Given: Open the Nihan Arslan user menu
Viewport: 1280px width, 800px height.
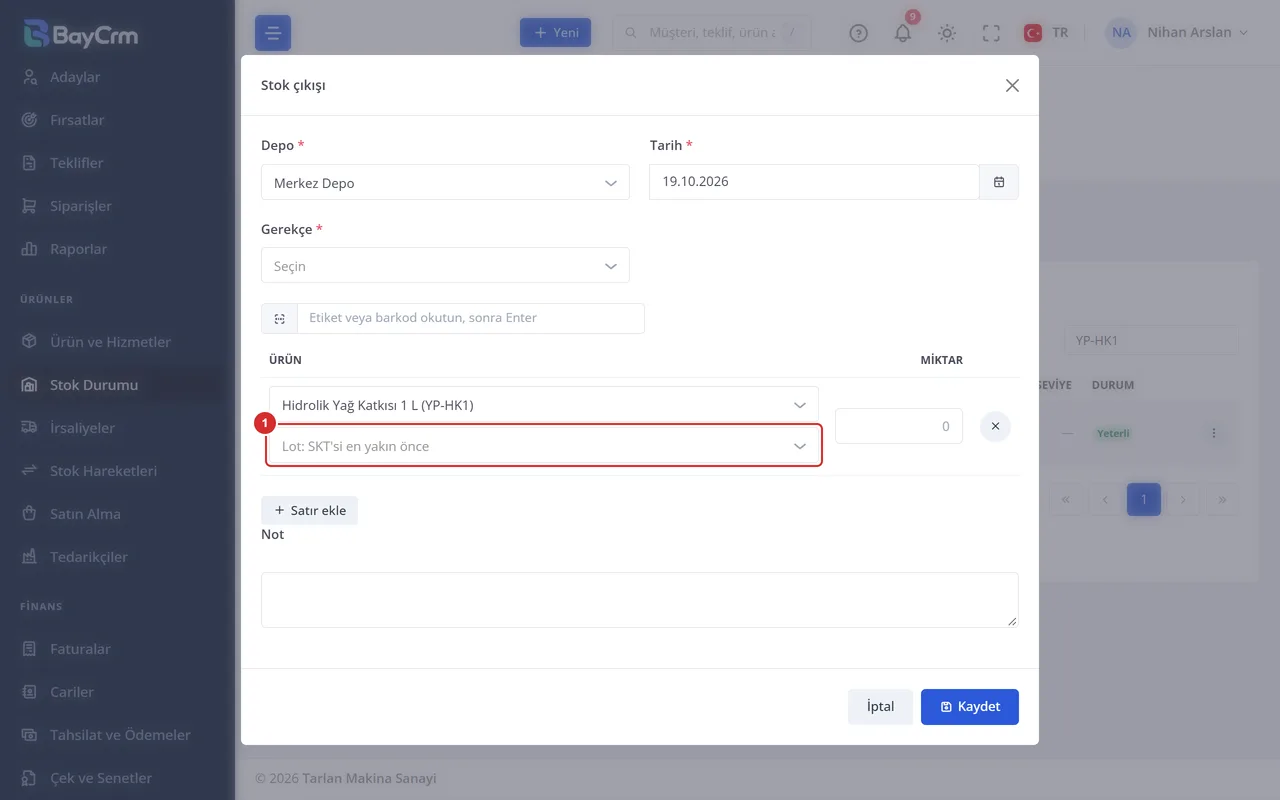Looking at the screenshot, I should [x=1177, y=33].
